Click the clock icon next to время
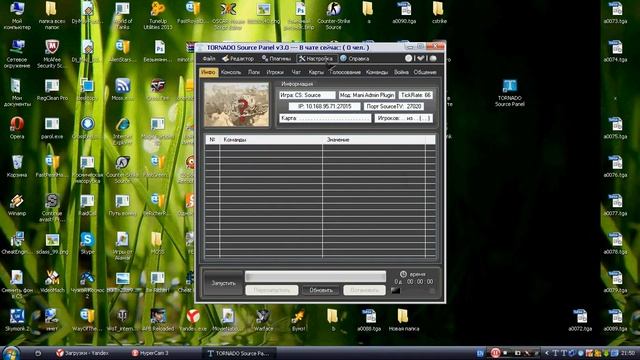This screenshot has width=640, height=360. 403,274
